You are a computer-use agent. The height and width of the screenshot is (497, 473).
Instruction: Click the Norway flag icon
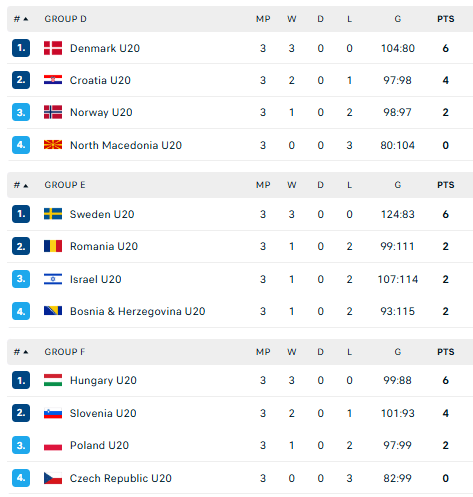pyautogui.click(x=53, y=112)
